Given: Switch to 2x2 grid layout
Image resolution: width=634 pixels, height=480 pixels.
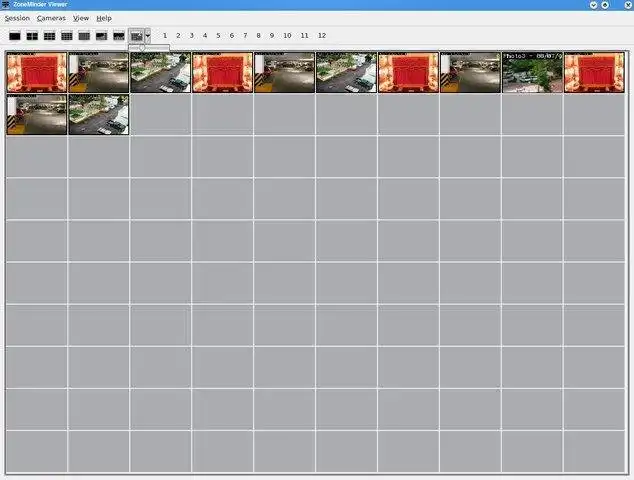Looking at the screenshot, I should click(32, 36).
